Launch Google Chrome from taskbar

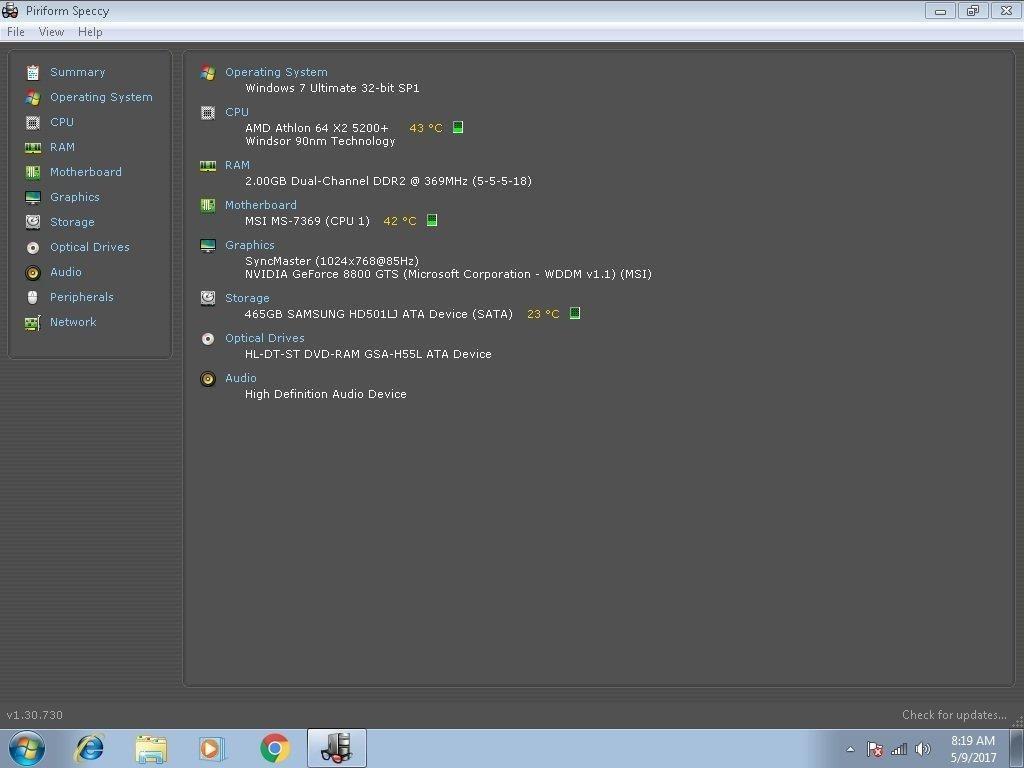(x=275, y=748)
